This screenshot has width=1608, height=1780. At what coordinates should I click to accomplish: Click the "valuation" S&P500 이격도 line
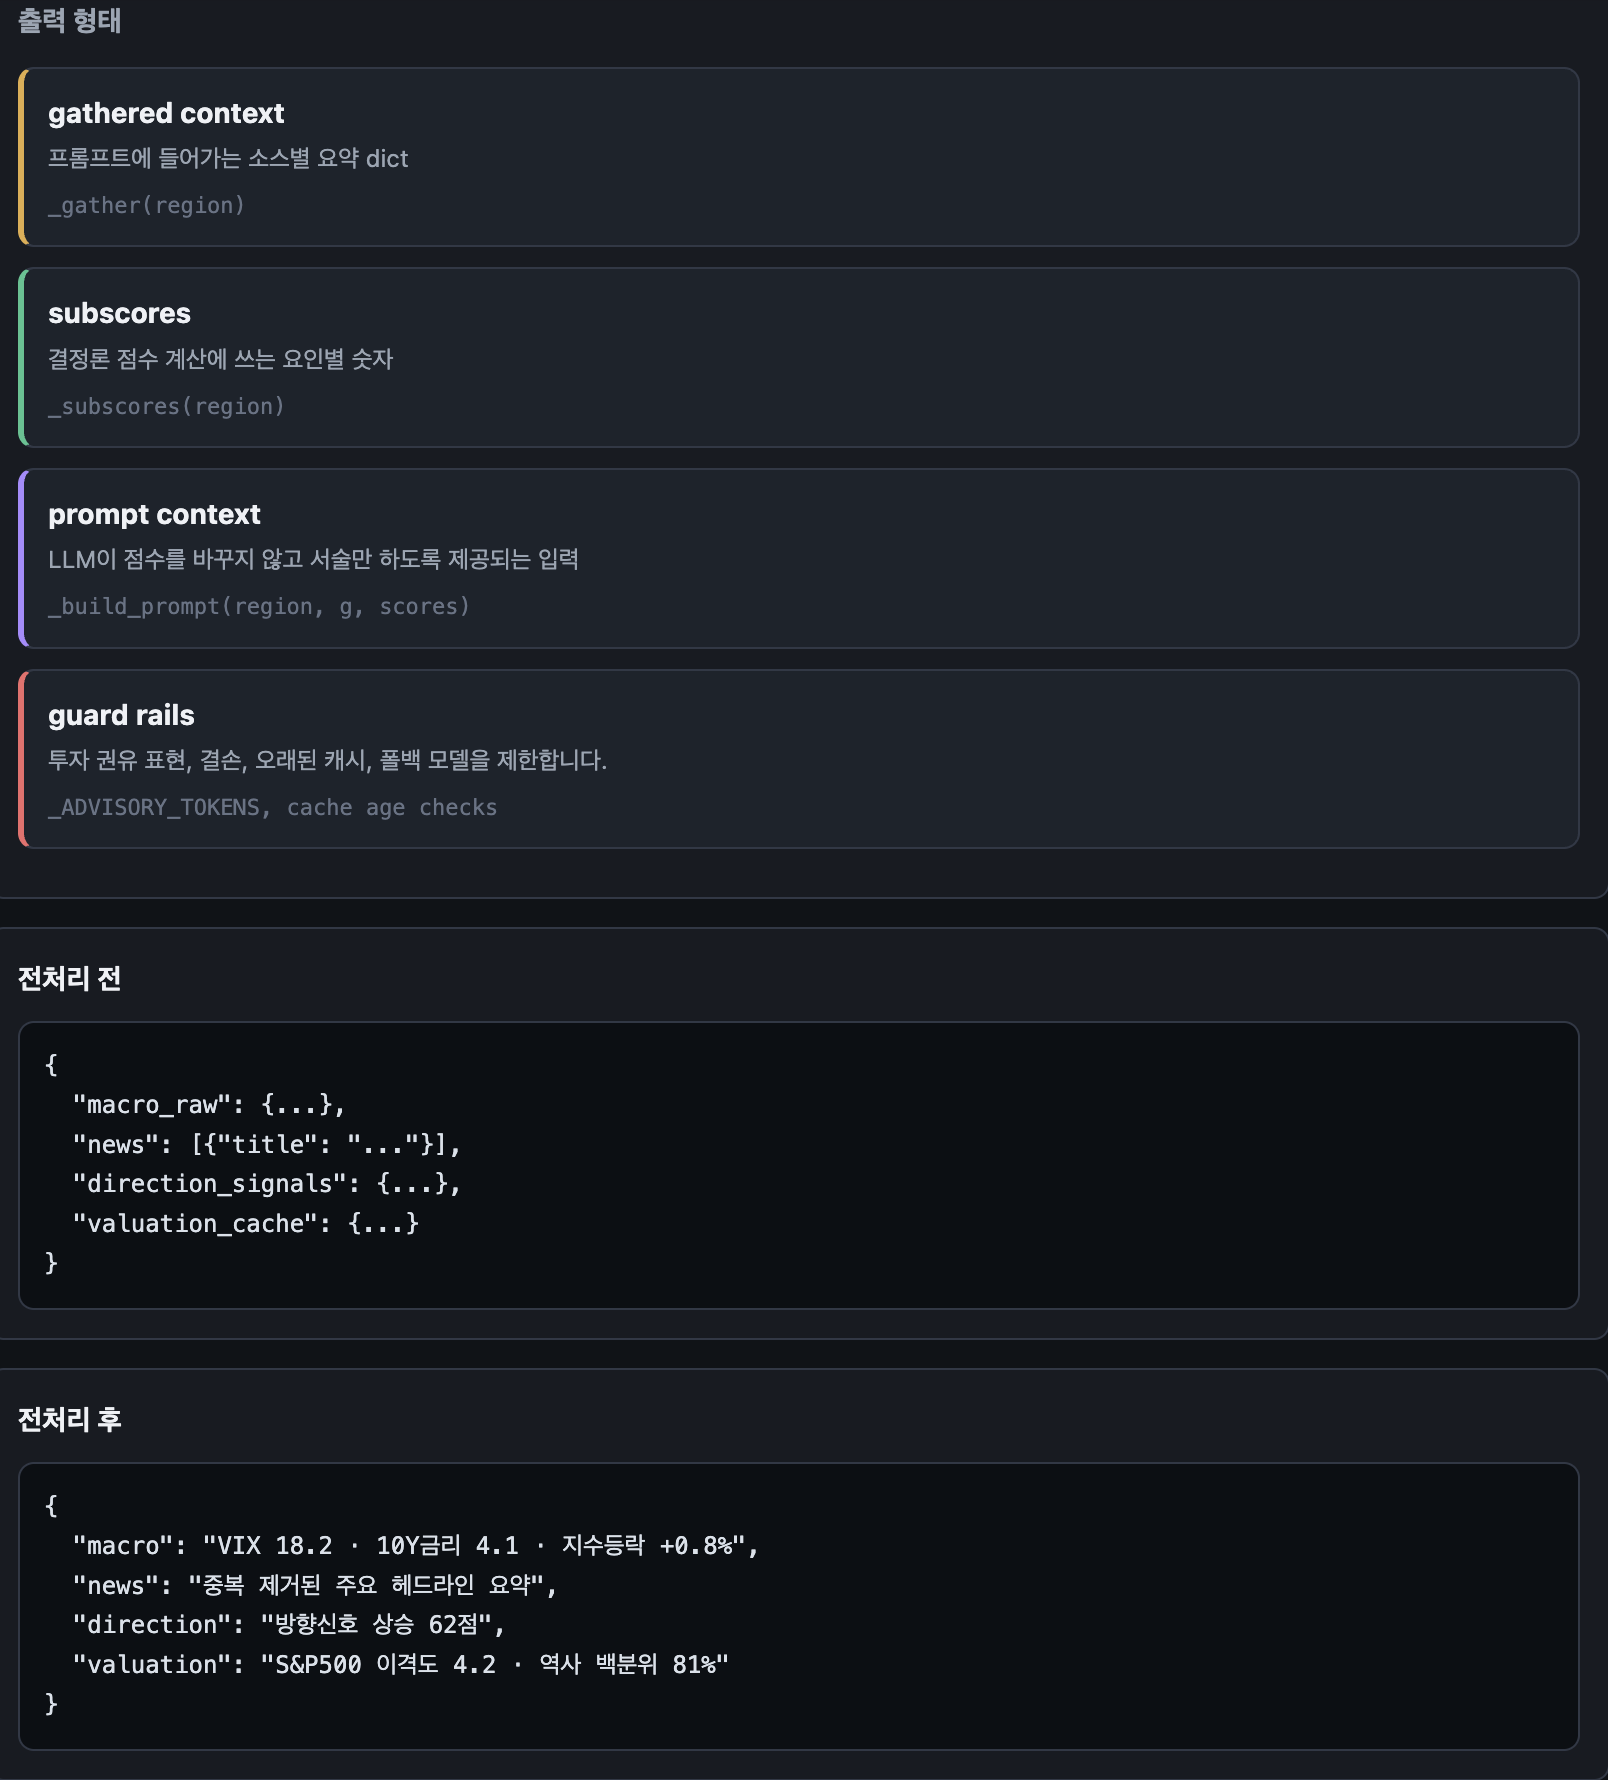point(400,1664)
